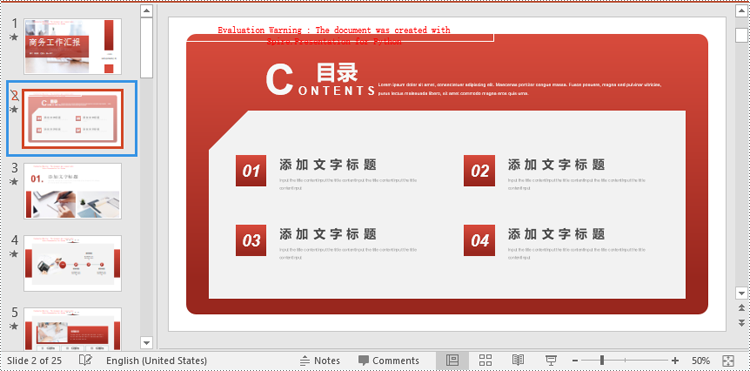
Task: Open the spell check icon in status bar
Action: click(85, 360)
